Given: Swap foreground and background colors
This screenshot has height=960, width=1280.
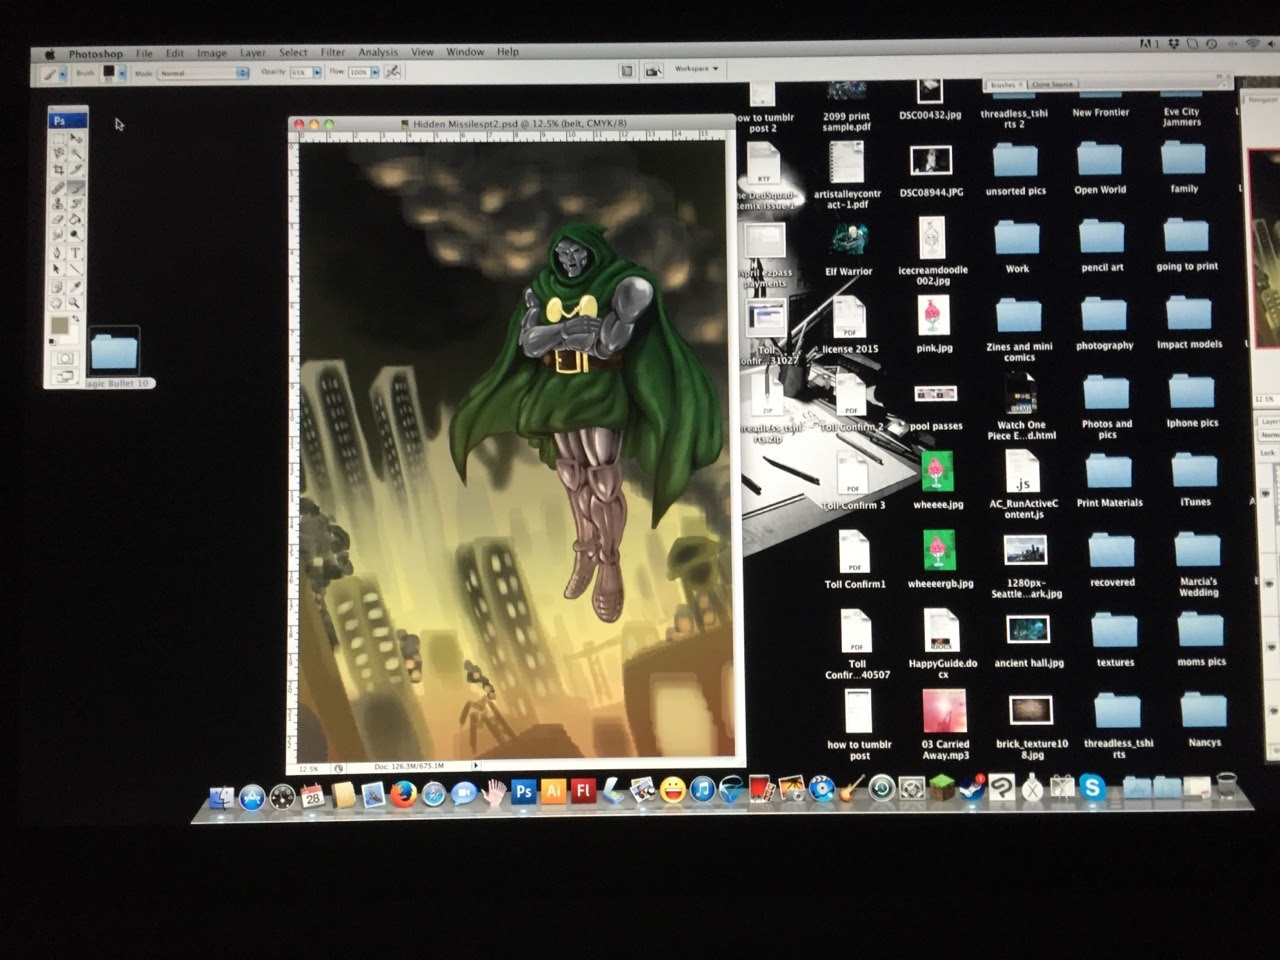Looking at the screenshot, I should (x=77, y=318).
